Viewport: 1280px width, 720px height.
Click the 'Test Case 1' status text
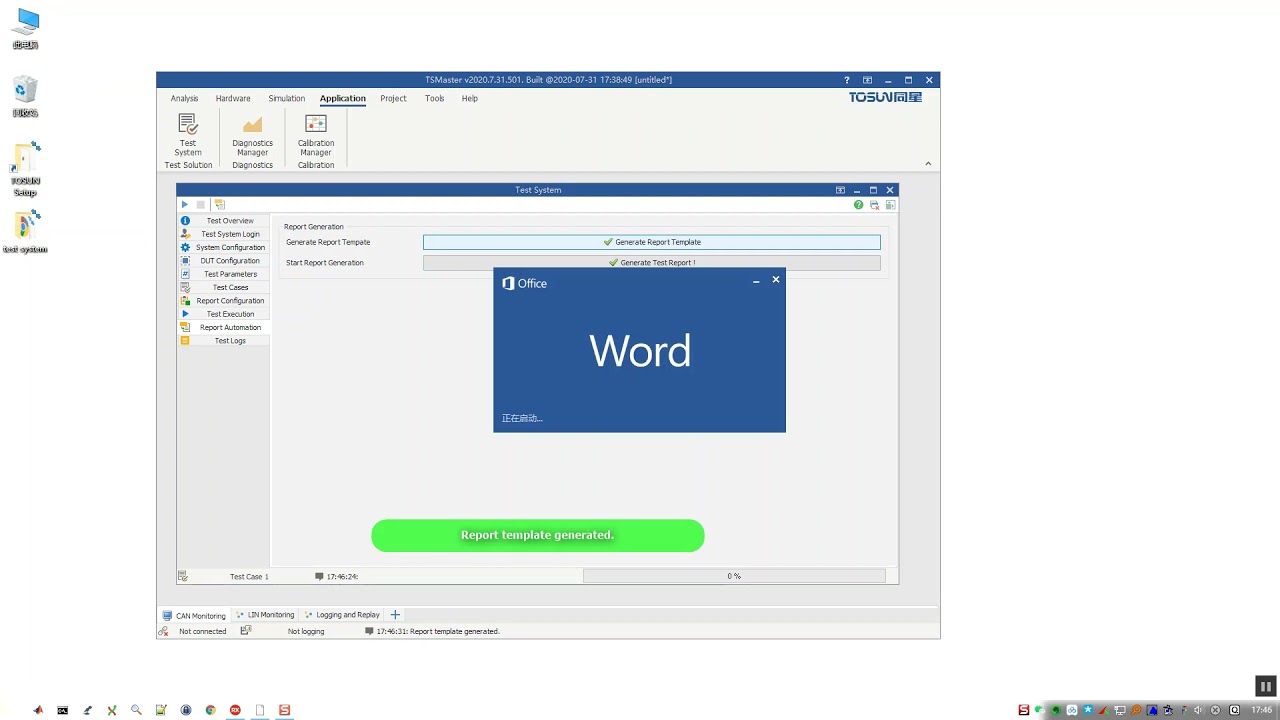pyautogui.click(x=249, y=576)
